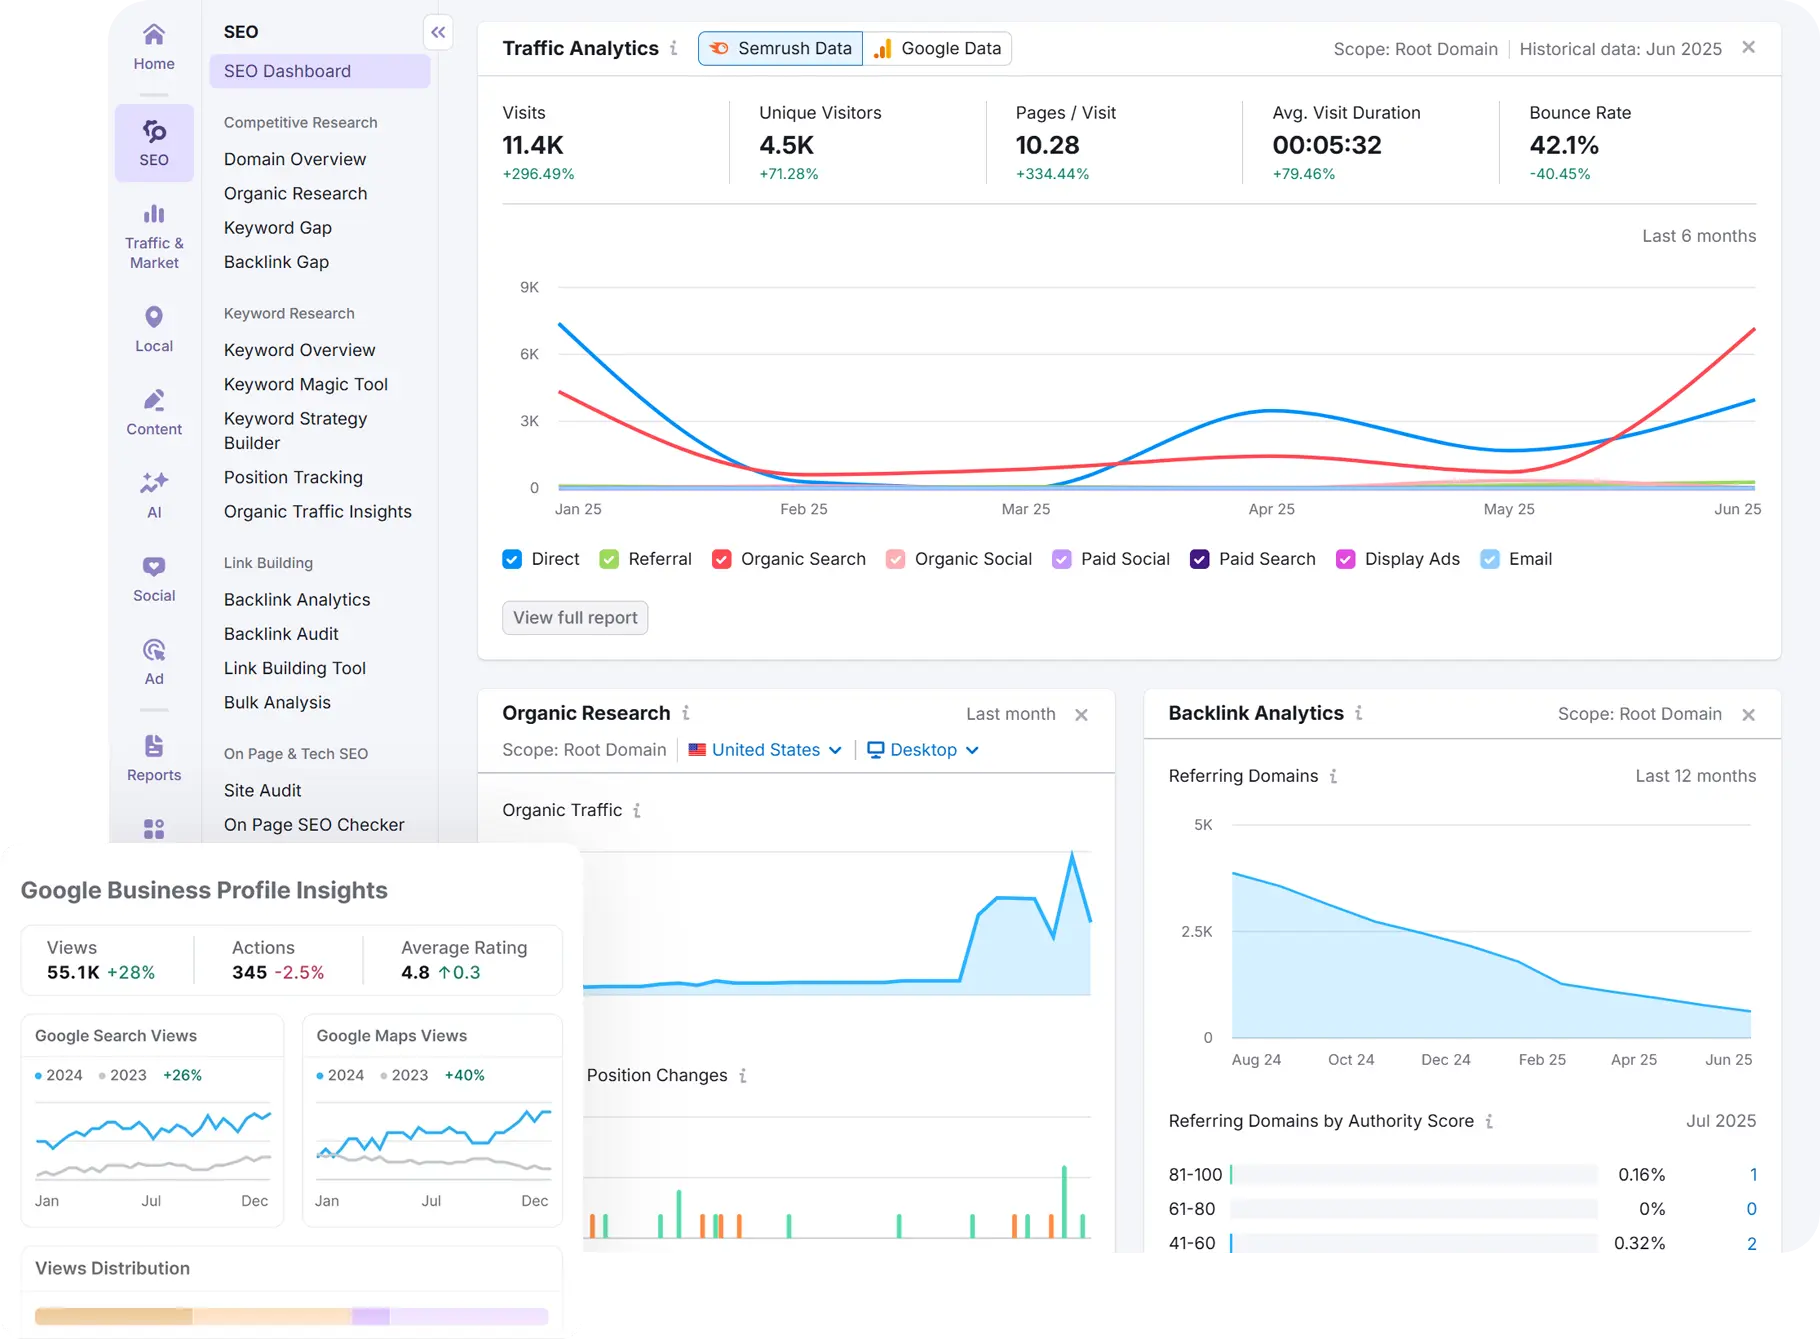Select SEO Dashboard menu item
Screen dimensions: 1820x1339
320,71
